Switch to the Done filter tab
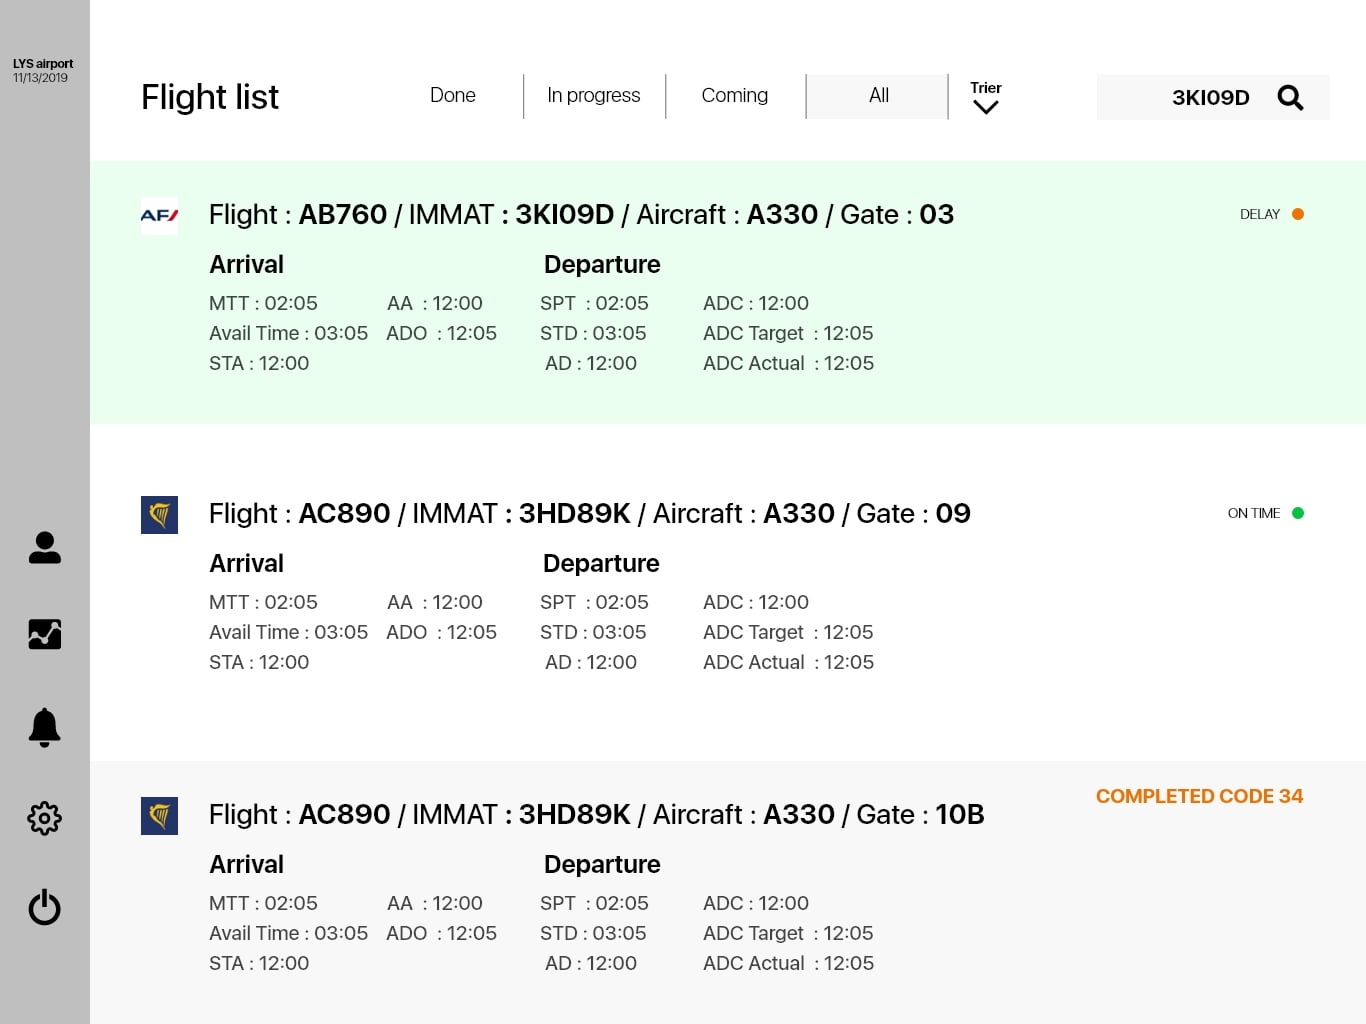Screen dimensions: 1366x1024 click(x=452, y=96)
